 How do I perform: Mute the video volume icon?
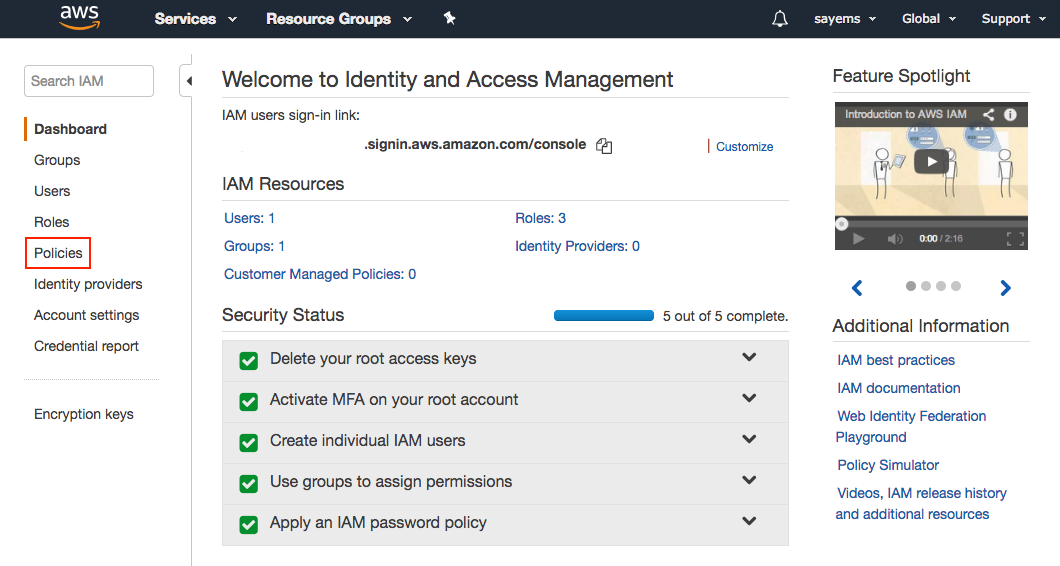tap(894, 239)
